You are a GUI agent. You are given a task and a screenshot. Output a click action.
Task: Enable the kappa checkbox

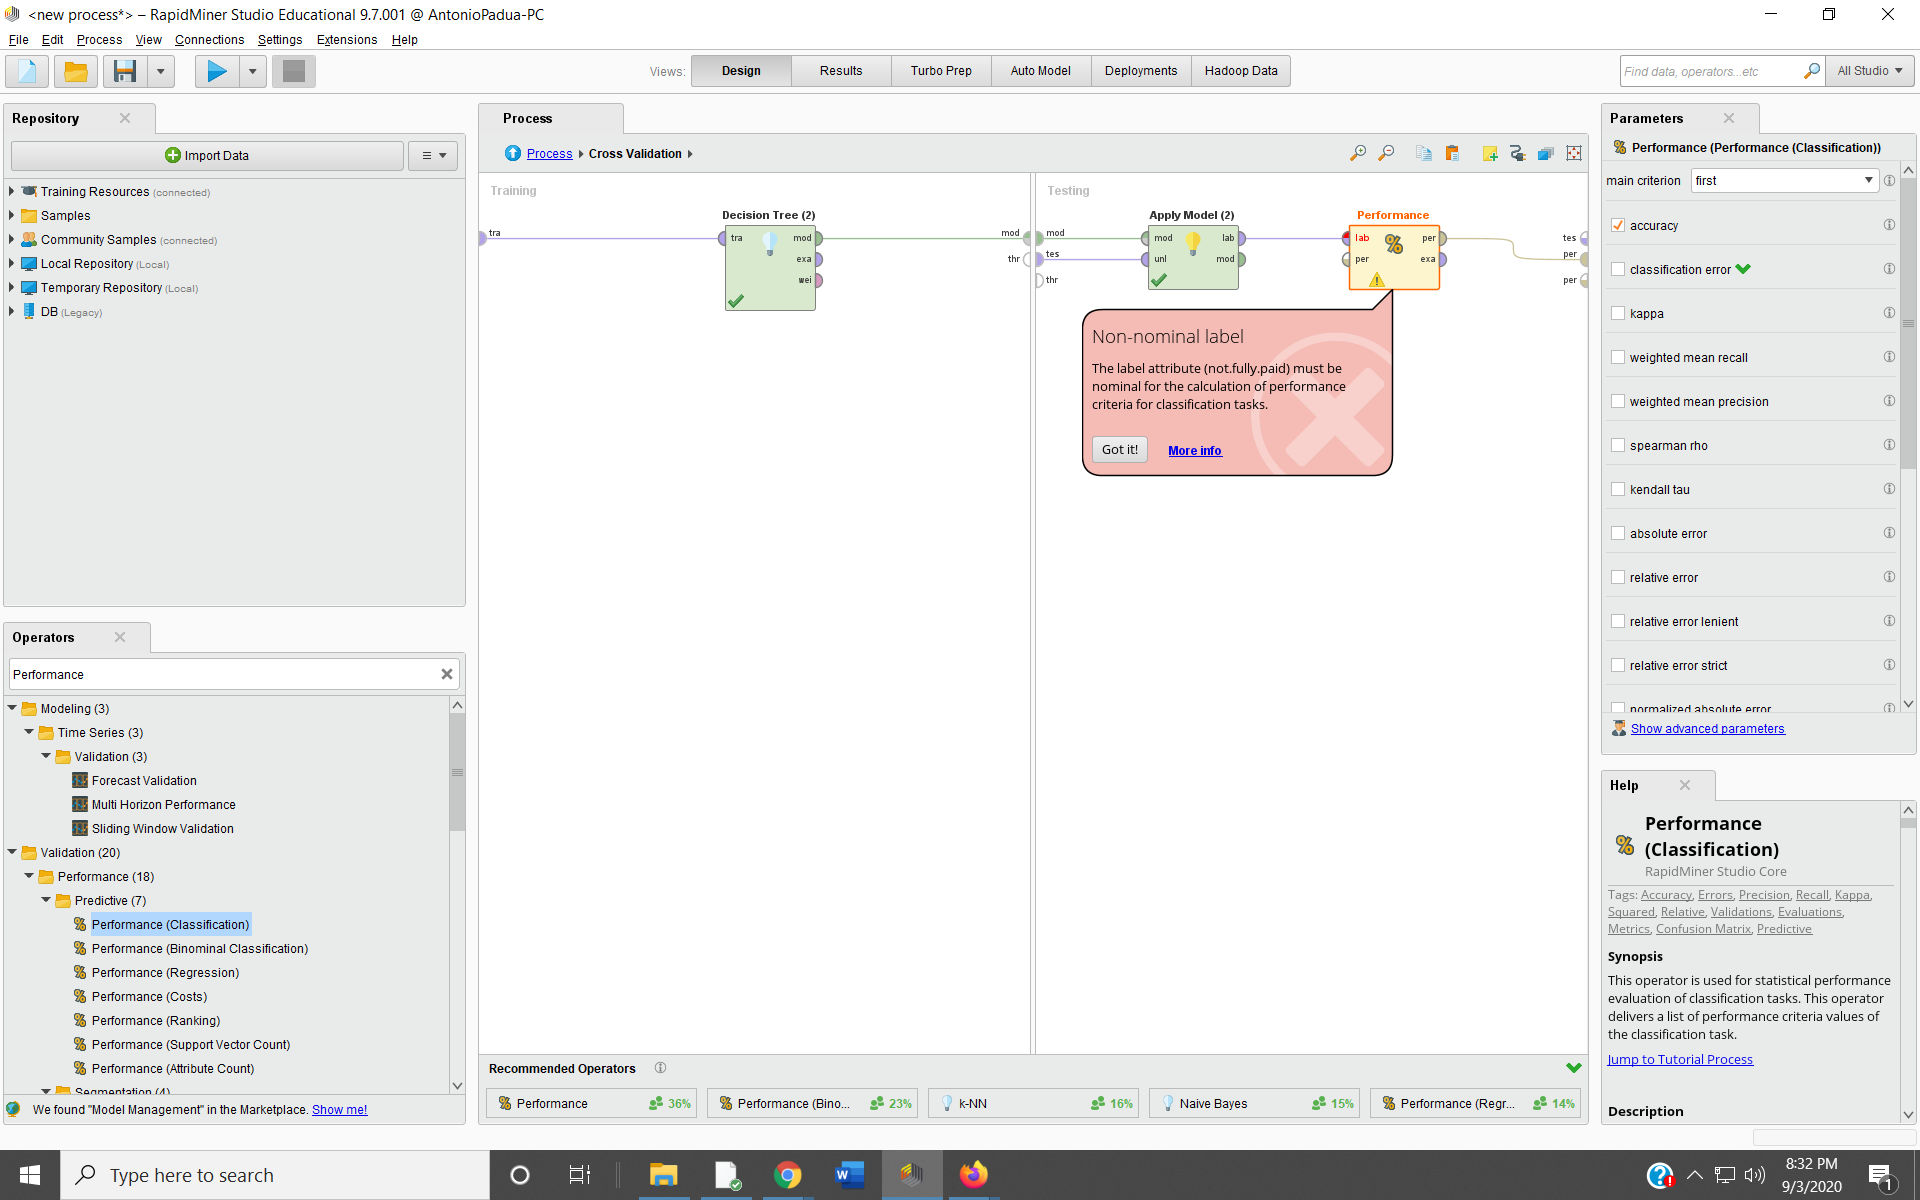click(1618, 313)
